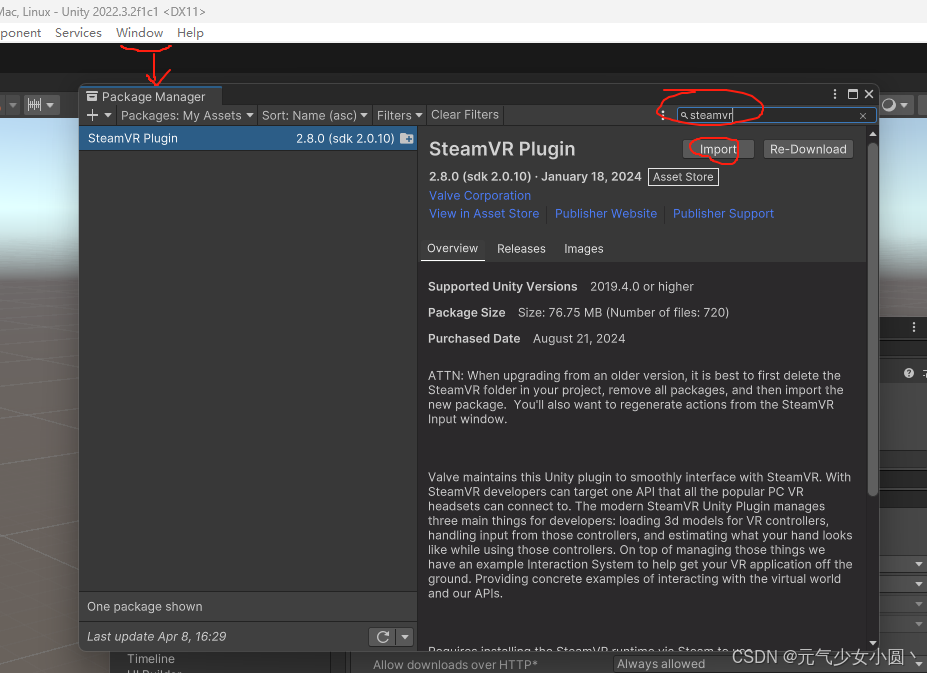
Task: Expand the grid snapping dropdown arrow
Action: pos(50,105)
